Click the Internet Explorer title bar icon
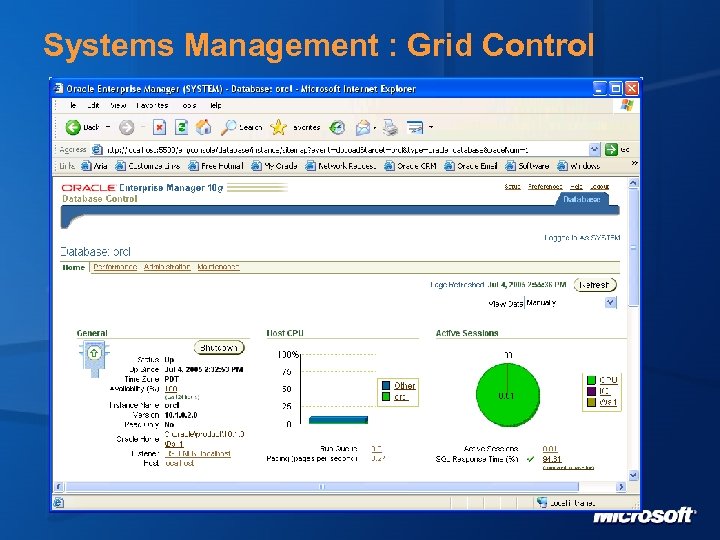 click(58, 88)
